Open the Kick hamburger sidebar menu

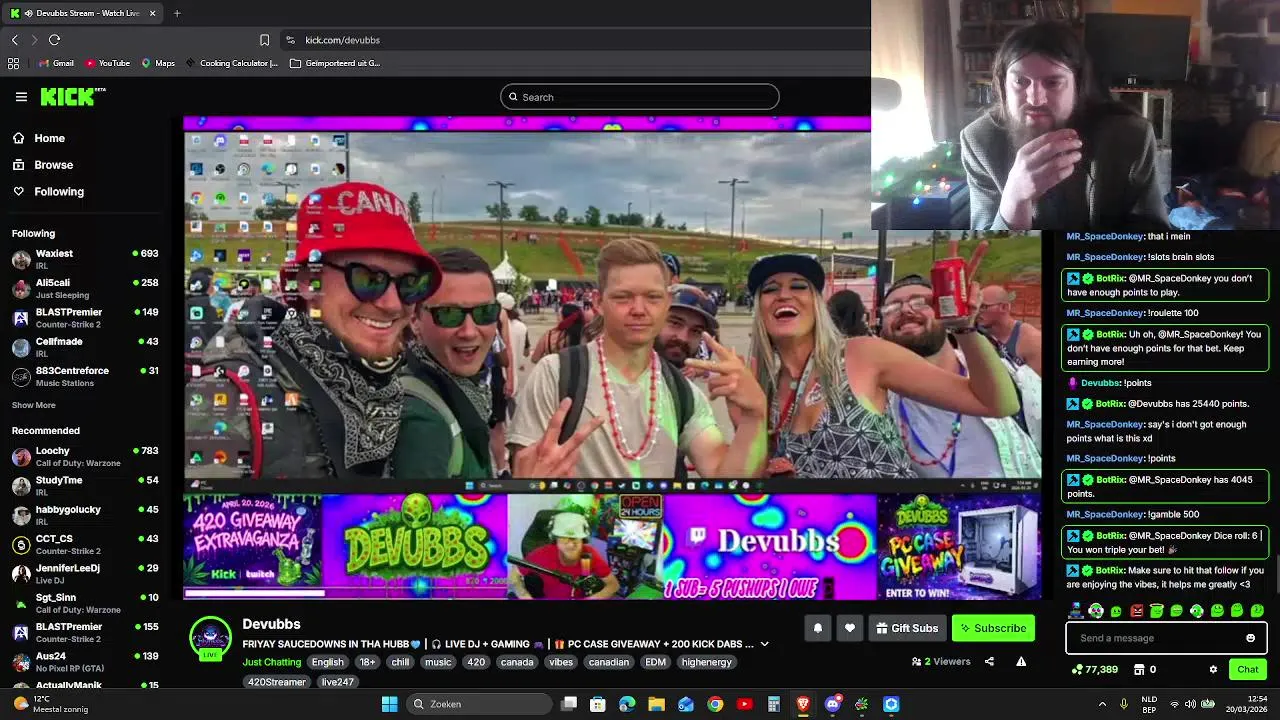pyautogui.click(x=21, y=97)
